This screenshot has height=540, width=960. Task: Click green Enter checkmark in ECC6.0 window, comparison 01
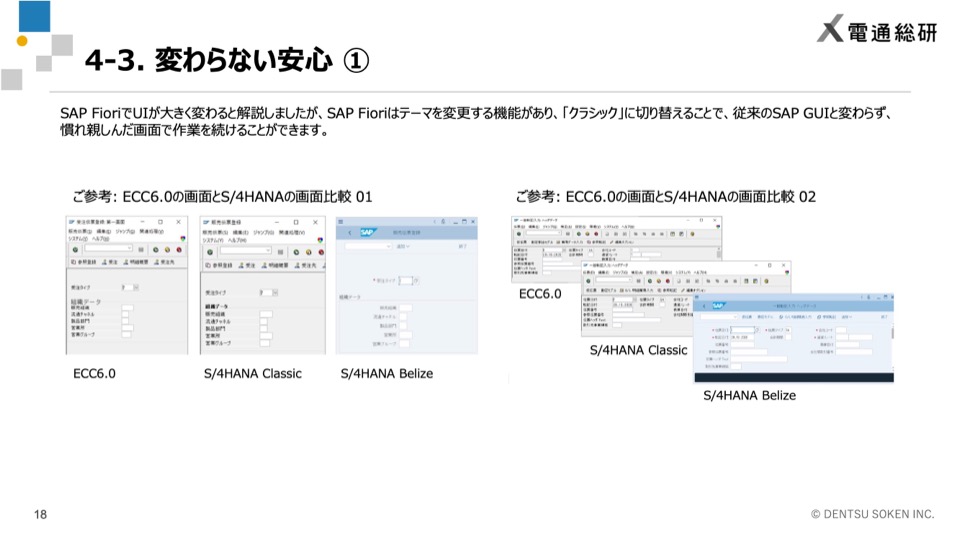pos(75,250)
